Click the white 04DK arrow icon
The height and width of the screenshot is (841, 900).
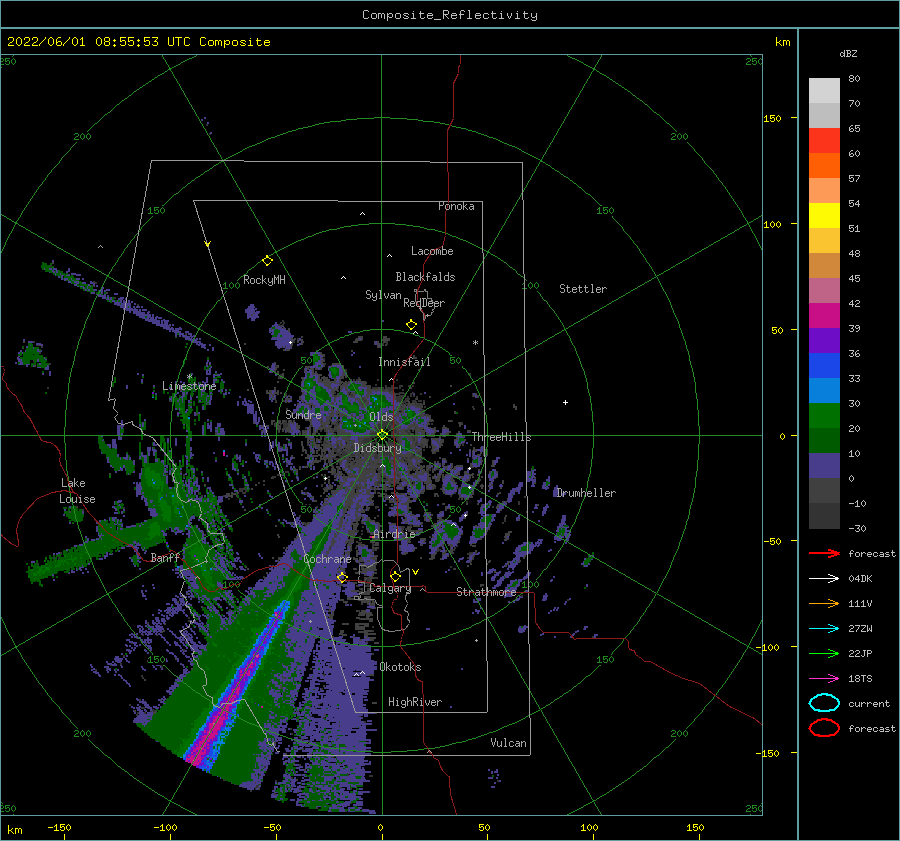pyautogui.click(x=824, y=578)
